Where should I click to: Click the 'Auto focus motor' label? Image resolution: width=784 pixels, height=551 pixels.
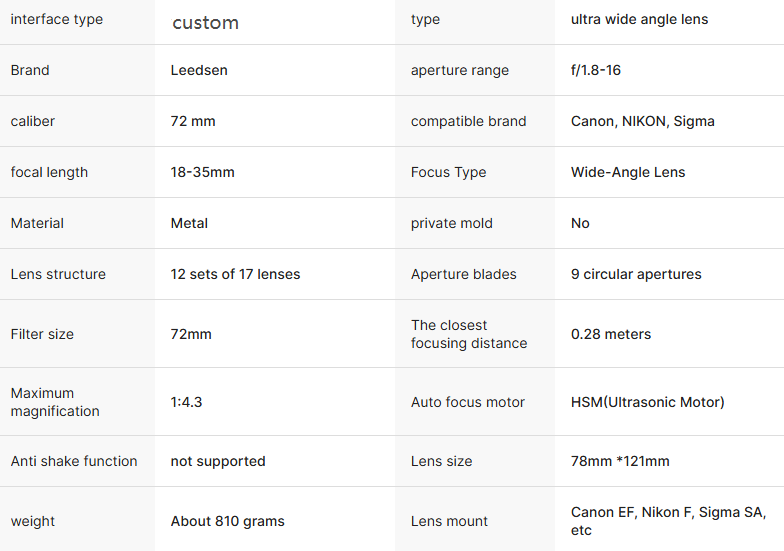pos(467,402)
